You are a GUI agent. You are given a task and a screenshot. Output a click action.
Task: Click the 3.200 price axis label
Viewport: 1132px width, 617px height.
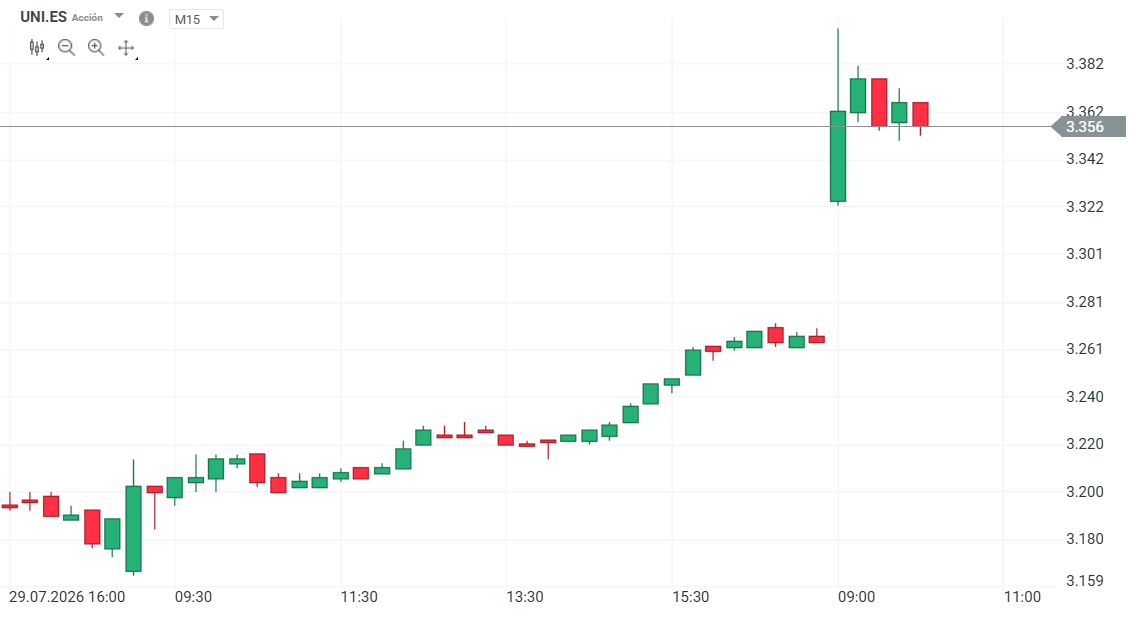1084,492
